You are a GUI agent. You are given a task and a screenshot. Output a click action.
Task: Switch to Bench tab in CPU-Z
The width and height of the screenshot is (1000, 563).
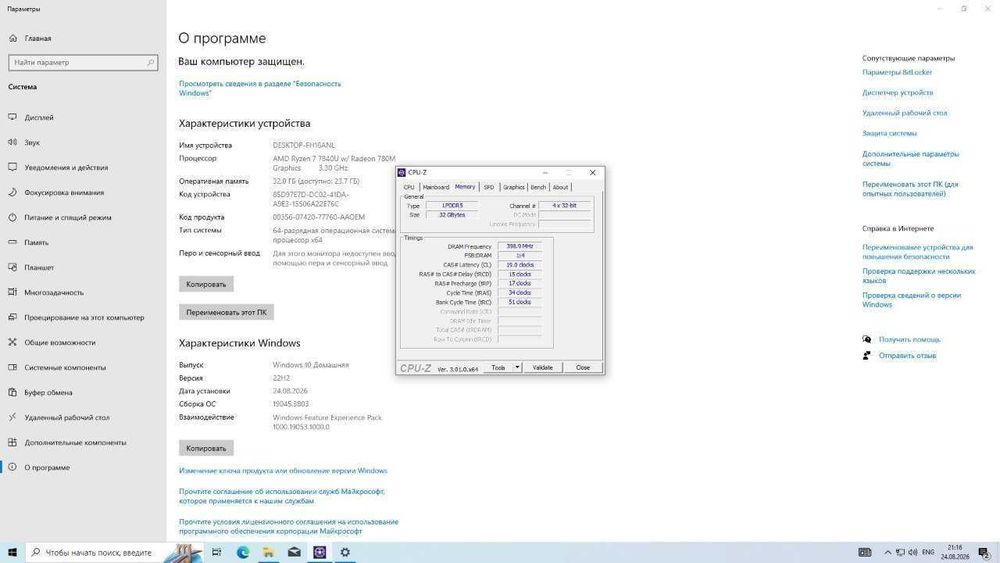(x=538, y=187)
